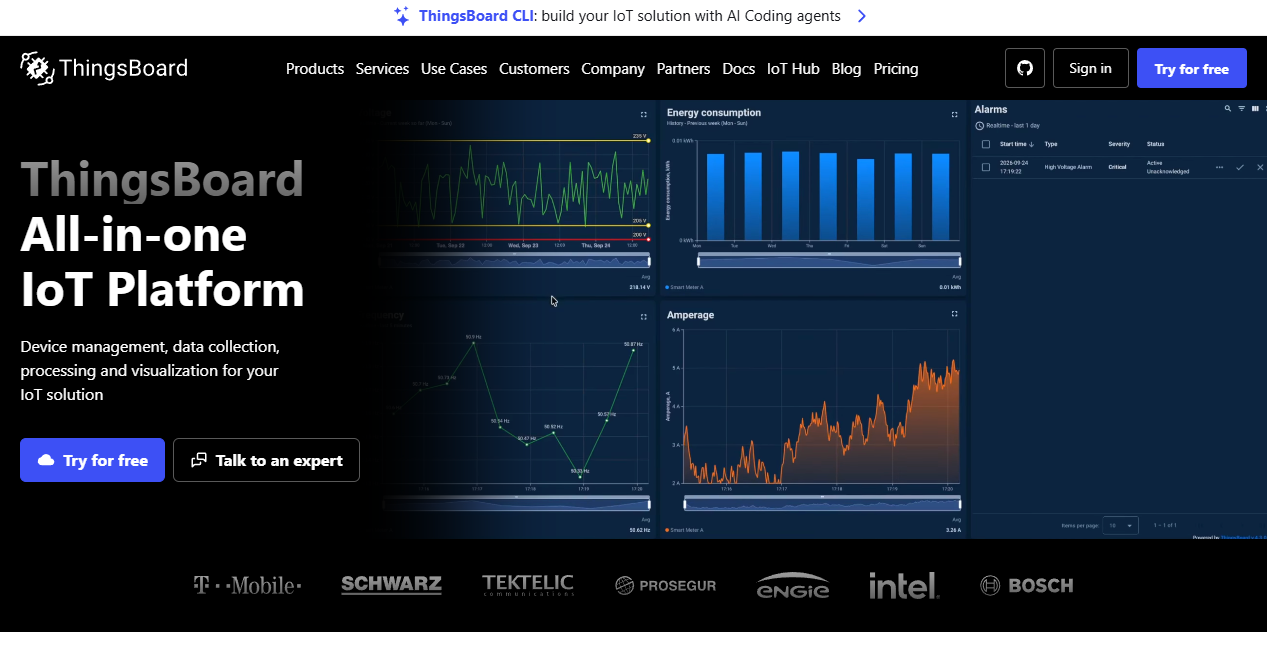
Task: Open the Customers menu item
Action: 534,69
